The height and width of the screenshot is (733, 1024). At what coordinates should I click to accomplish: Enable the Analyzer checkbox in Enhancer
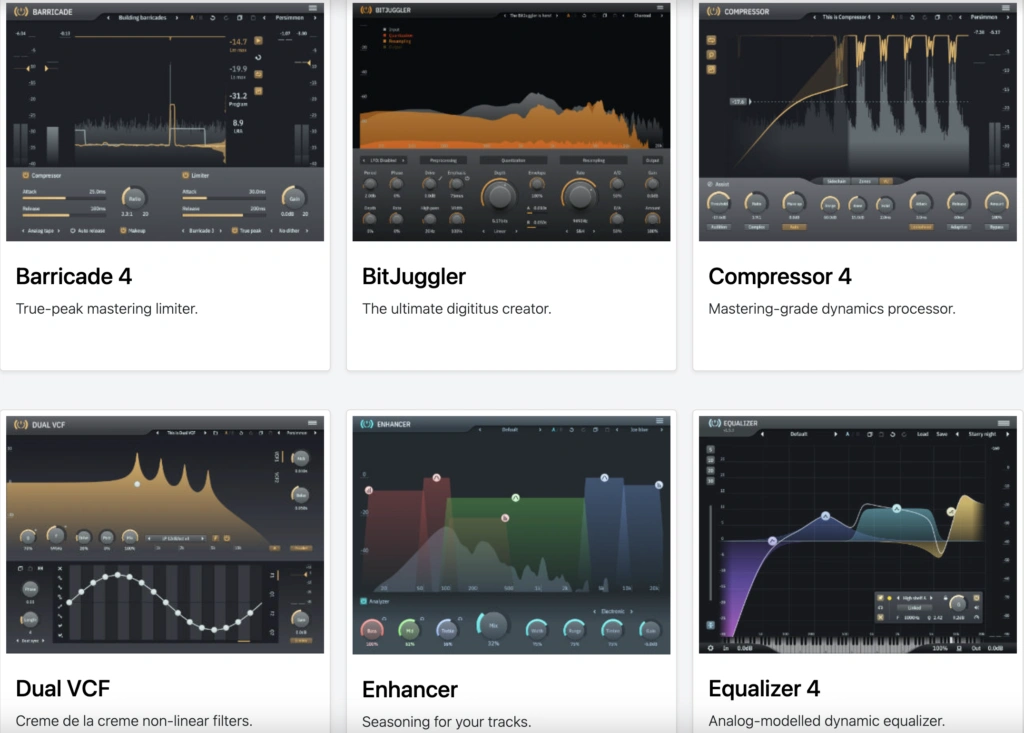click(x=363, y=602)
